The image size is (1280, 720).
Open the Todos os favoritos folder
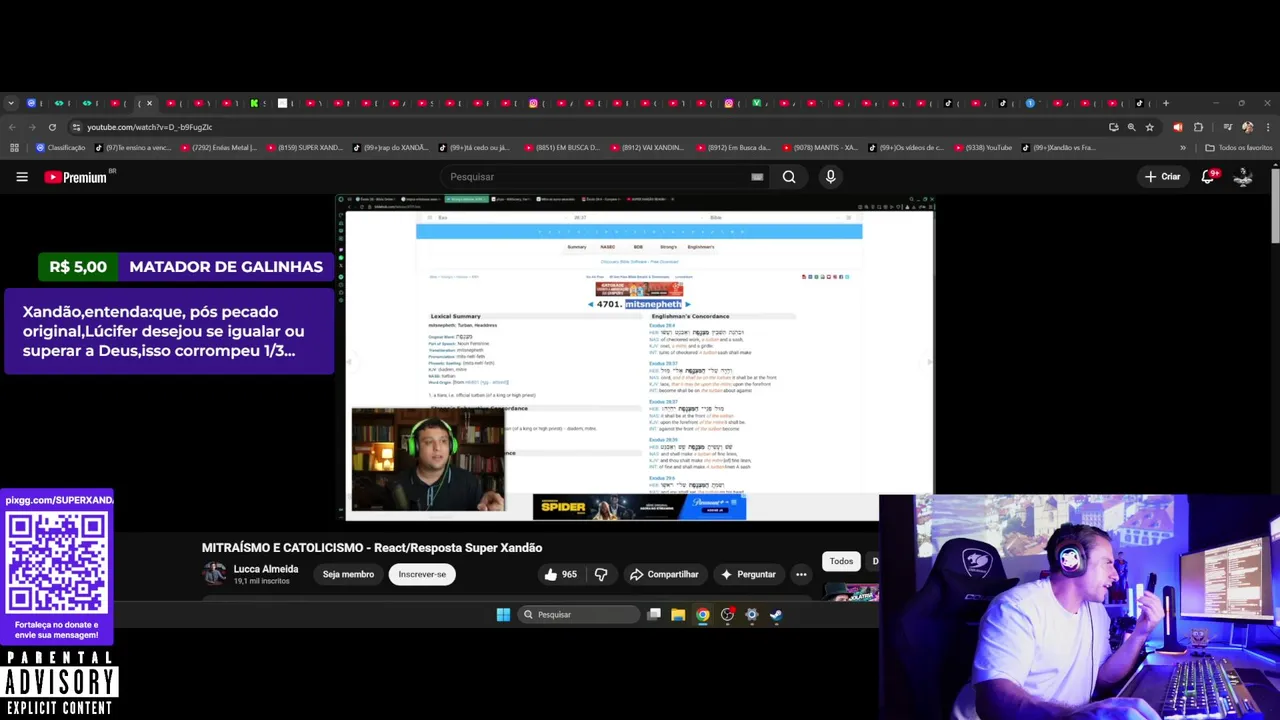pos(1239,148)
